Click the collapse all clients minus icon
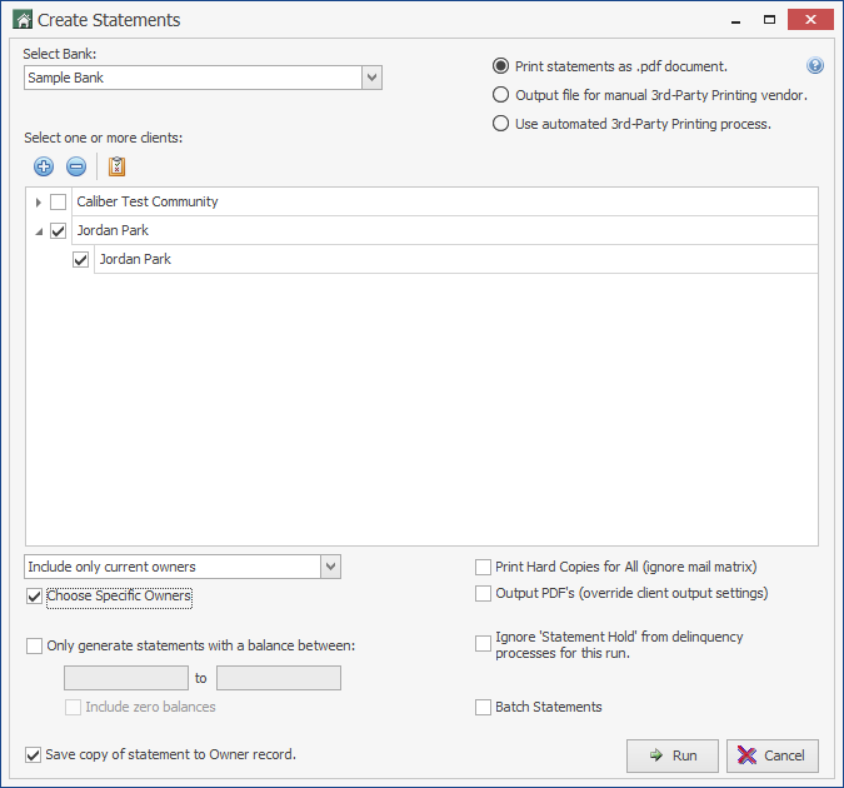The height and width of the screenshot is (788, 844). tap(76, 167)
